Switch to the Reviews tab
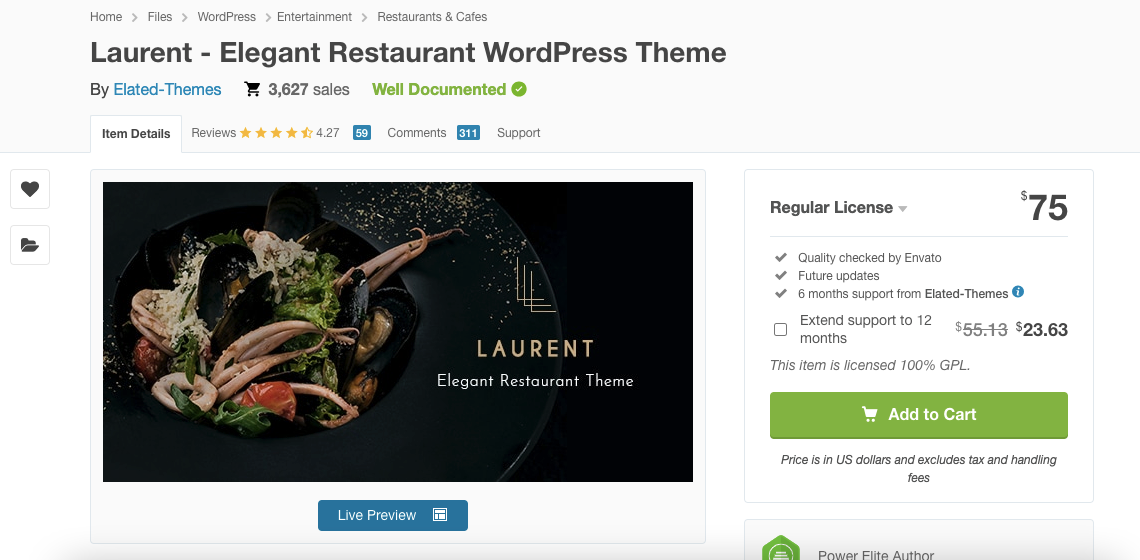The width and height of the screenshot is (1140, 560). [214, 133]
